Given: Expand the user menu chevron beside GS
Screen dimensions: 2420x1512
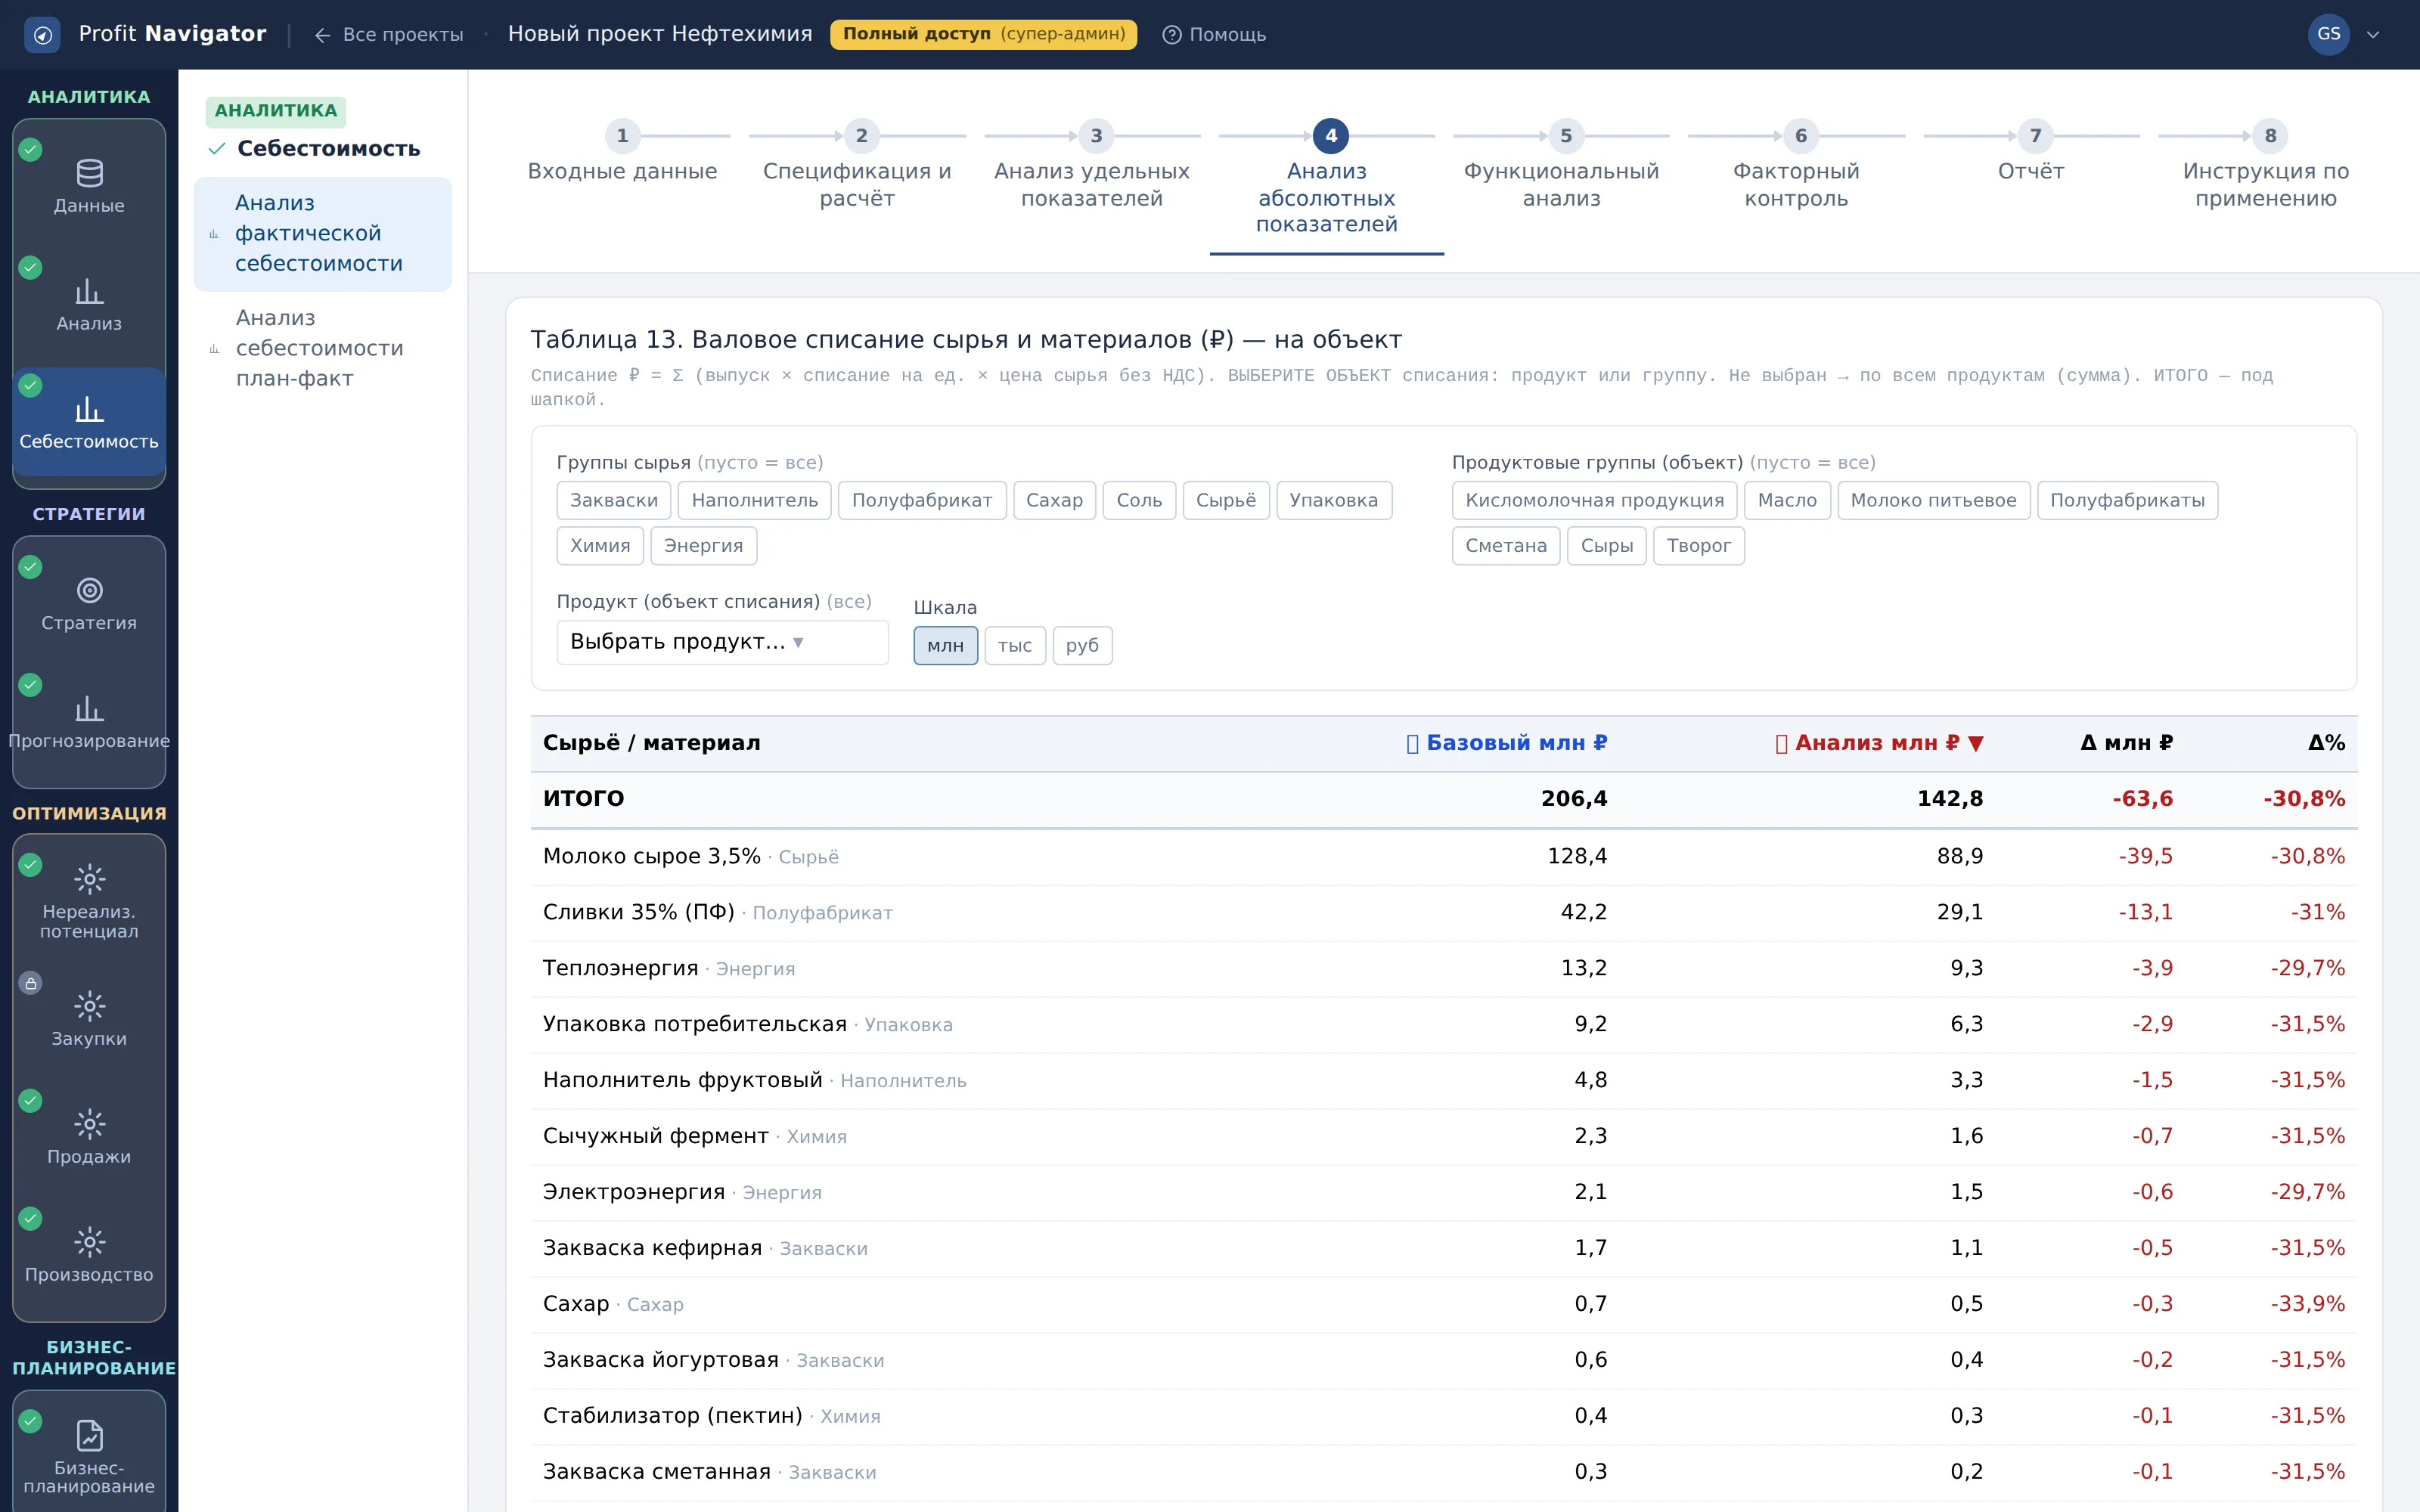Looking at the screenshot, I should [2373, 35].
